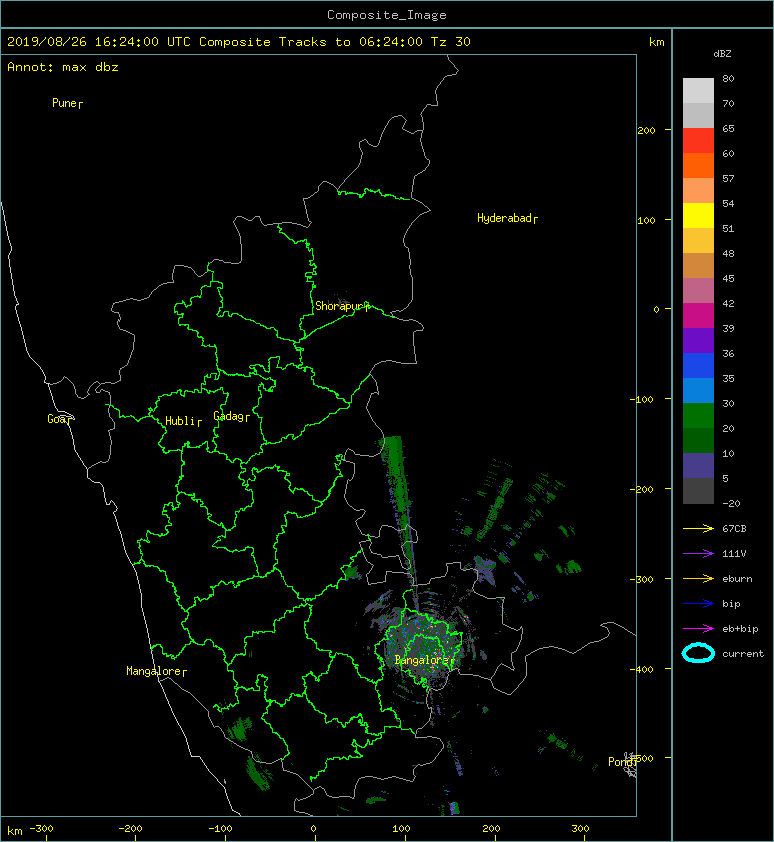Pick the red 60–65 dBZ color band
This screenshot has width=774, height=842.
[698, 141]
